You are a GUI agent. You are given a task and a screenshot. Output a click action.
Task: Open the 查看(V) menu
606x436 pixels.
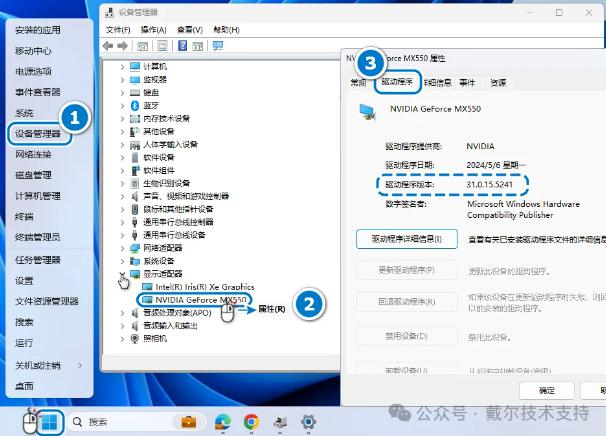[184, 30]
